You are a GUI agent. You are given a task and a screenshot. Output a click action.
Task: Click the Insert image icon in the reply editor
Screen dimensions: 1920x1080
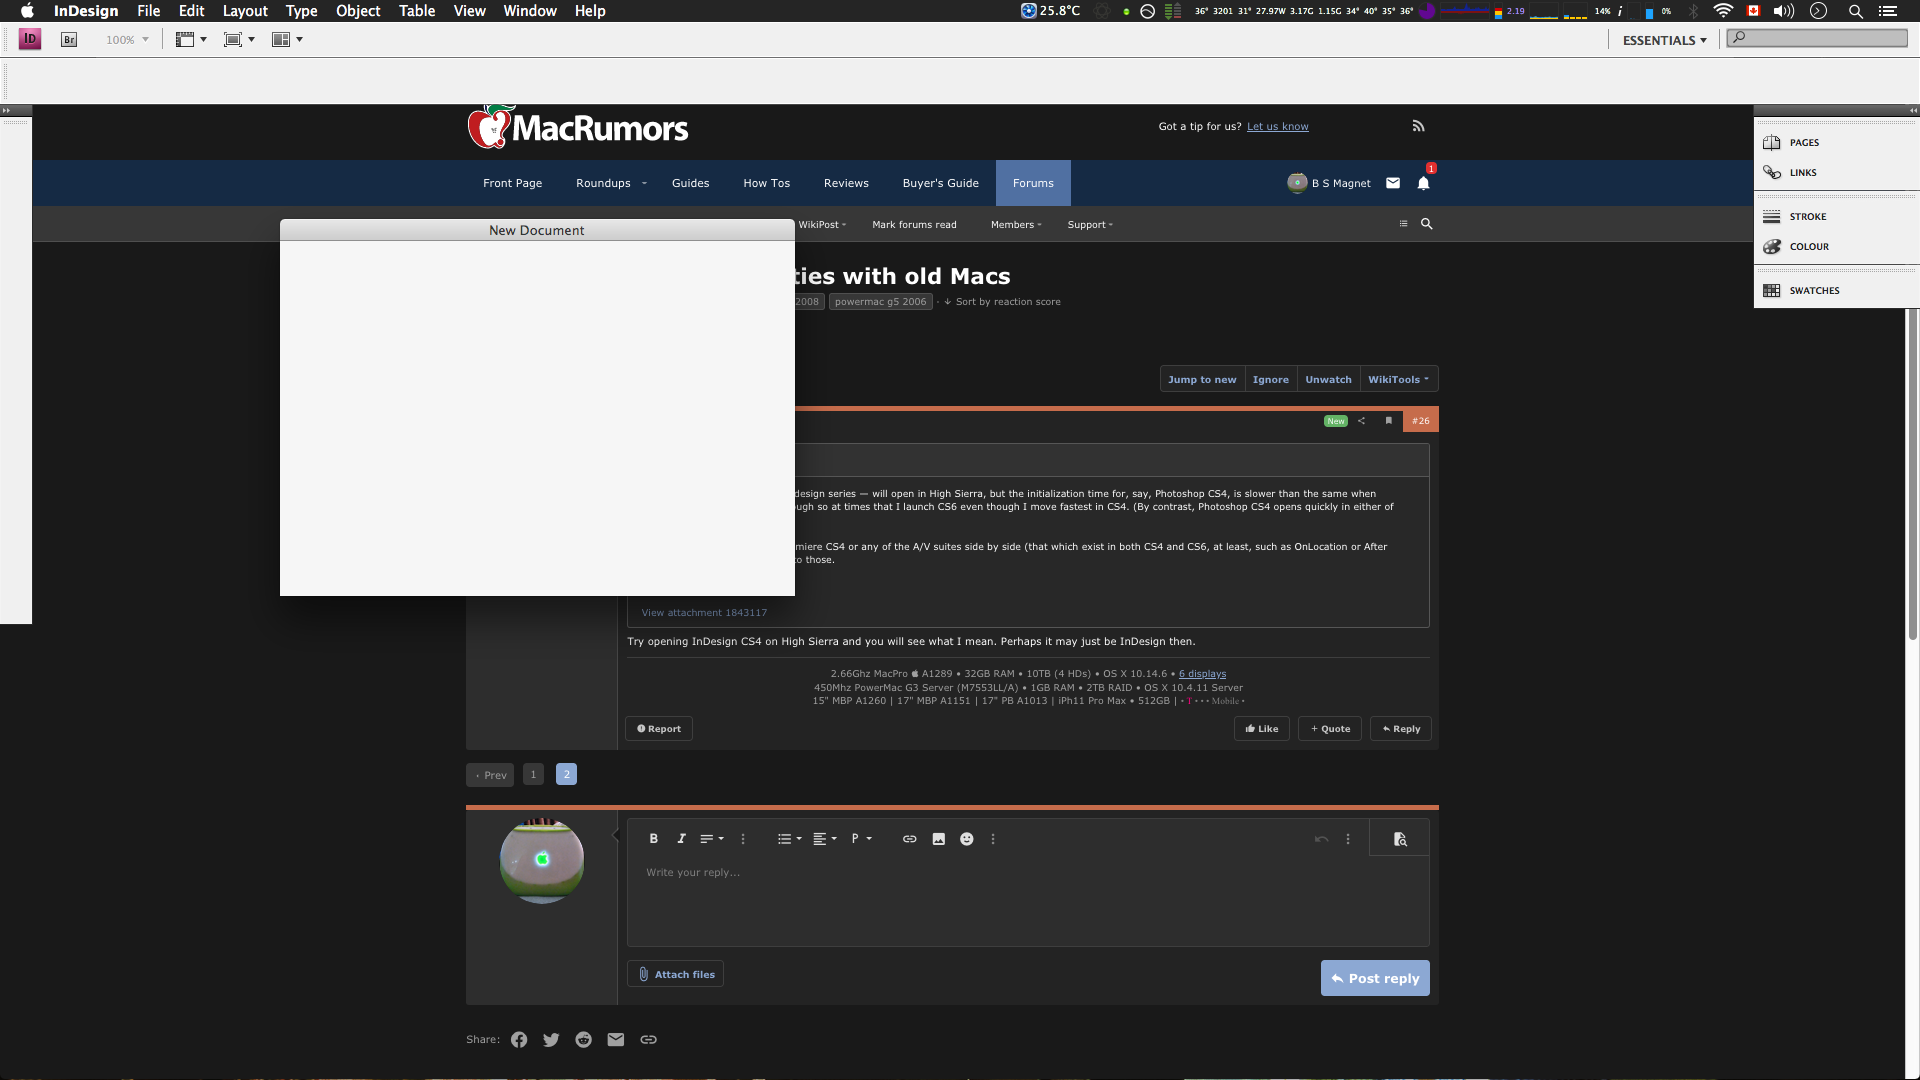point(938,839)
